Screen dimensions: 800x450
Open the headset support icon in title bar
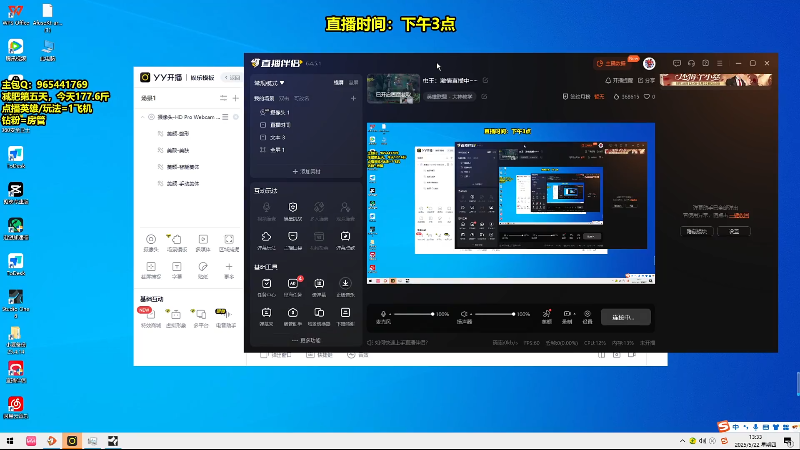pos(691,63)
